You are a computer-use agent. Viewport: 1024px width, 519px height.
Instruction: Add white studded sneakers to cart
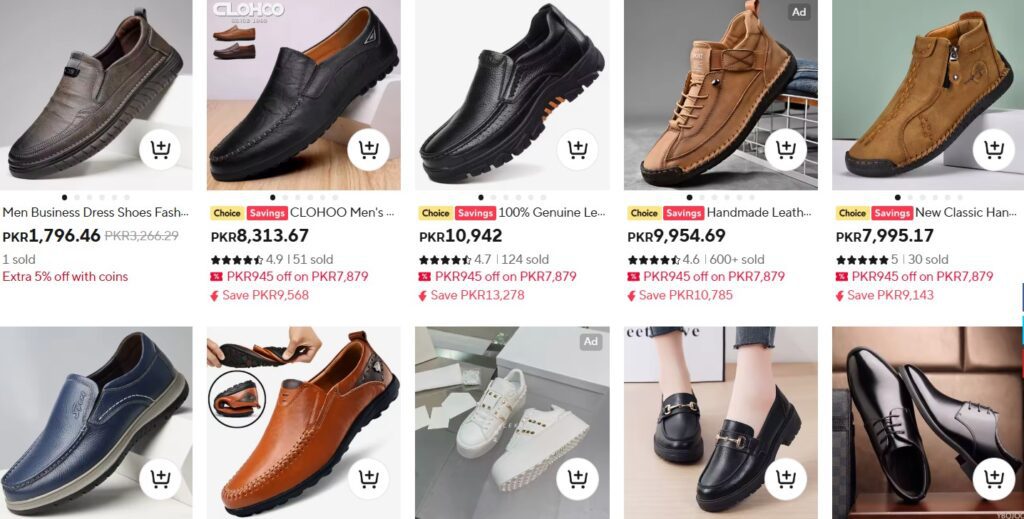pyautogui.click(x=577, y=479)
